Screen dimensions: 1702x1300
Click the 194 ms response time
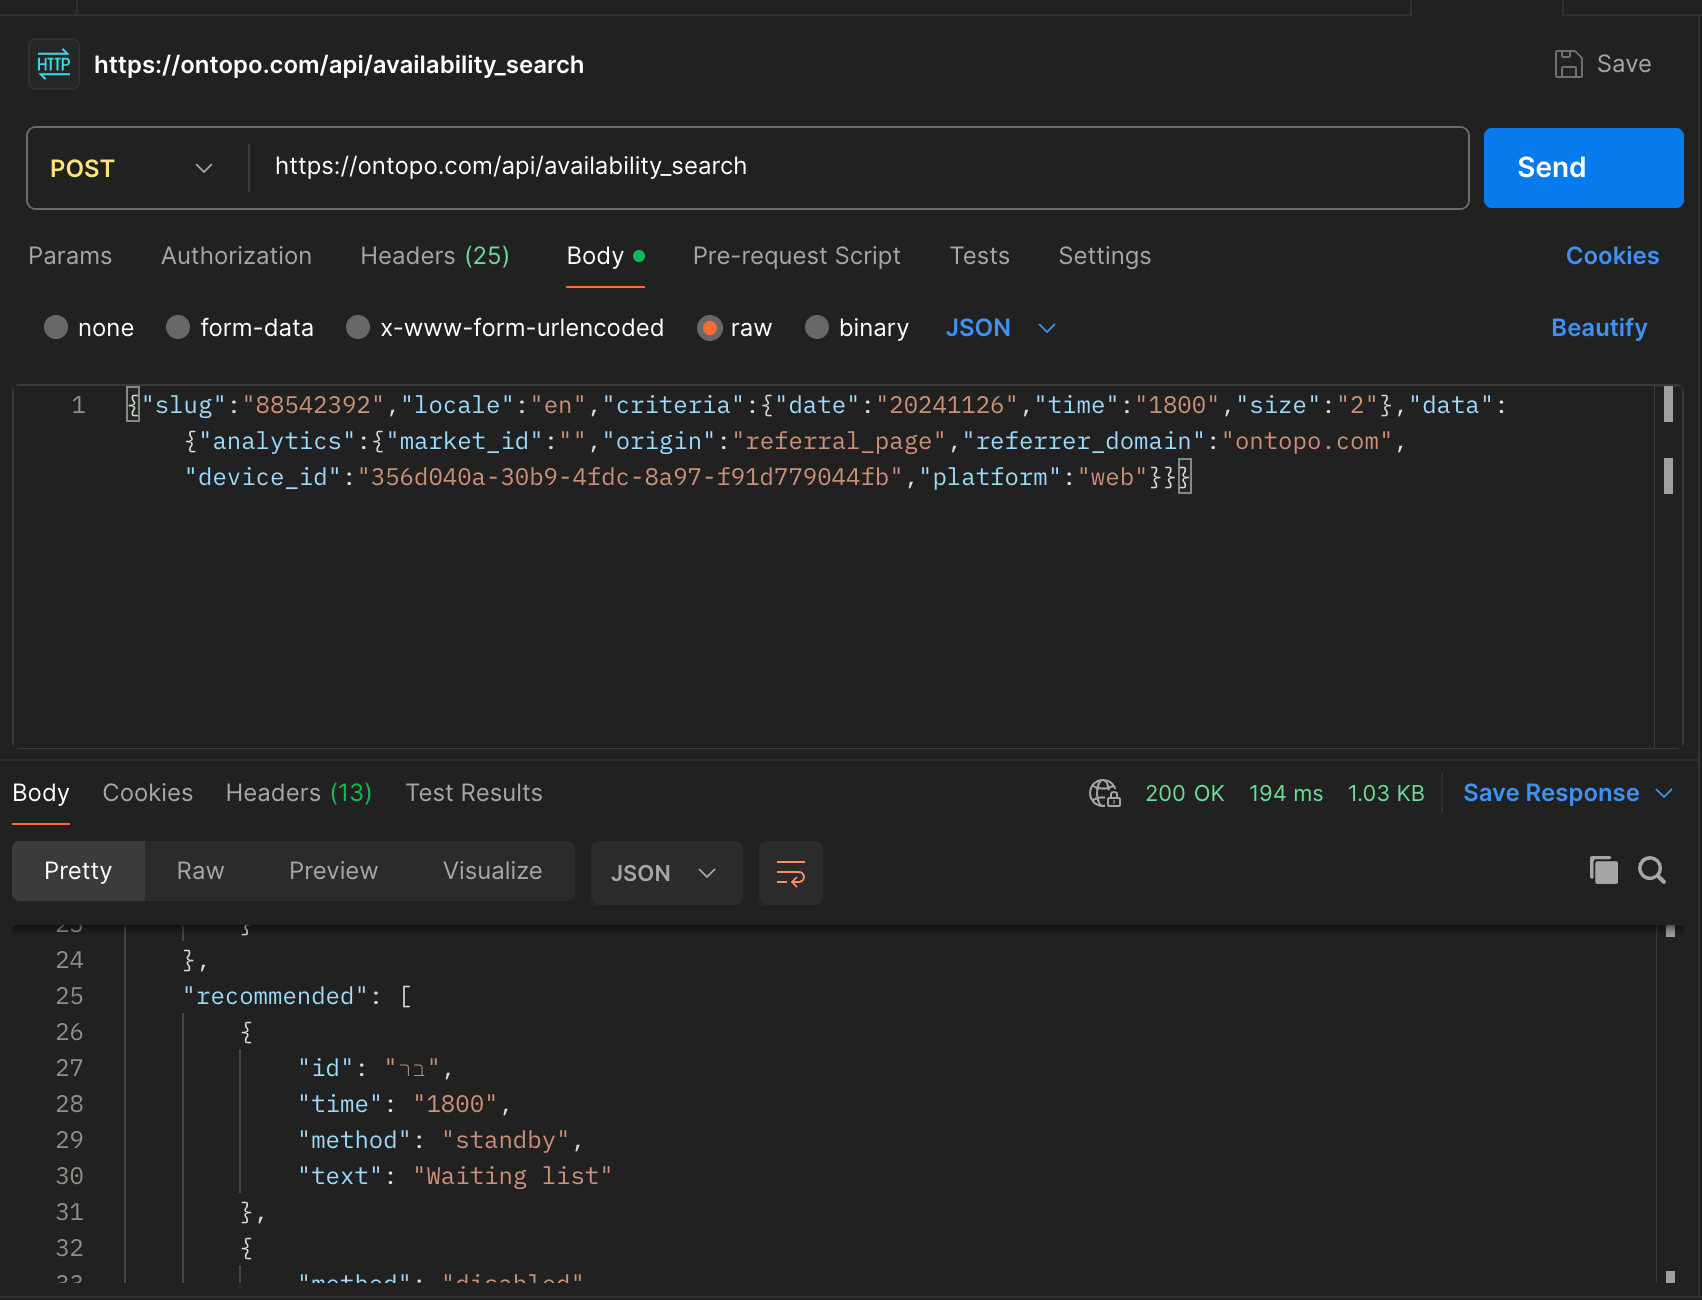coord(1286,793)
